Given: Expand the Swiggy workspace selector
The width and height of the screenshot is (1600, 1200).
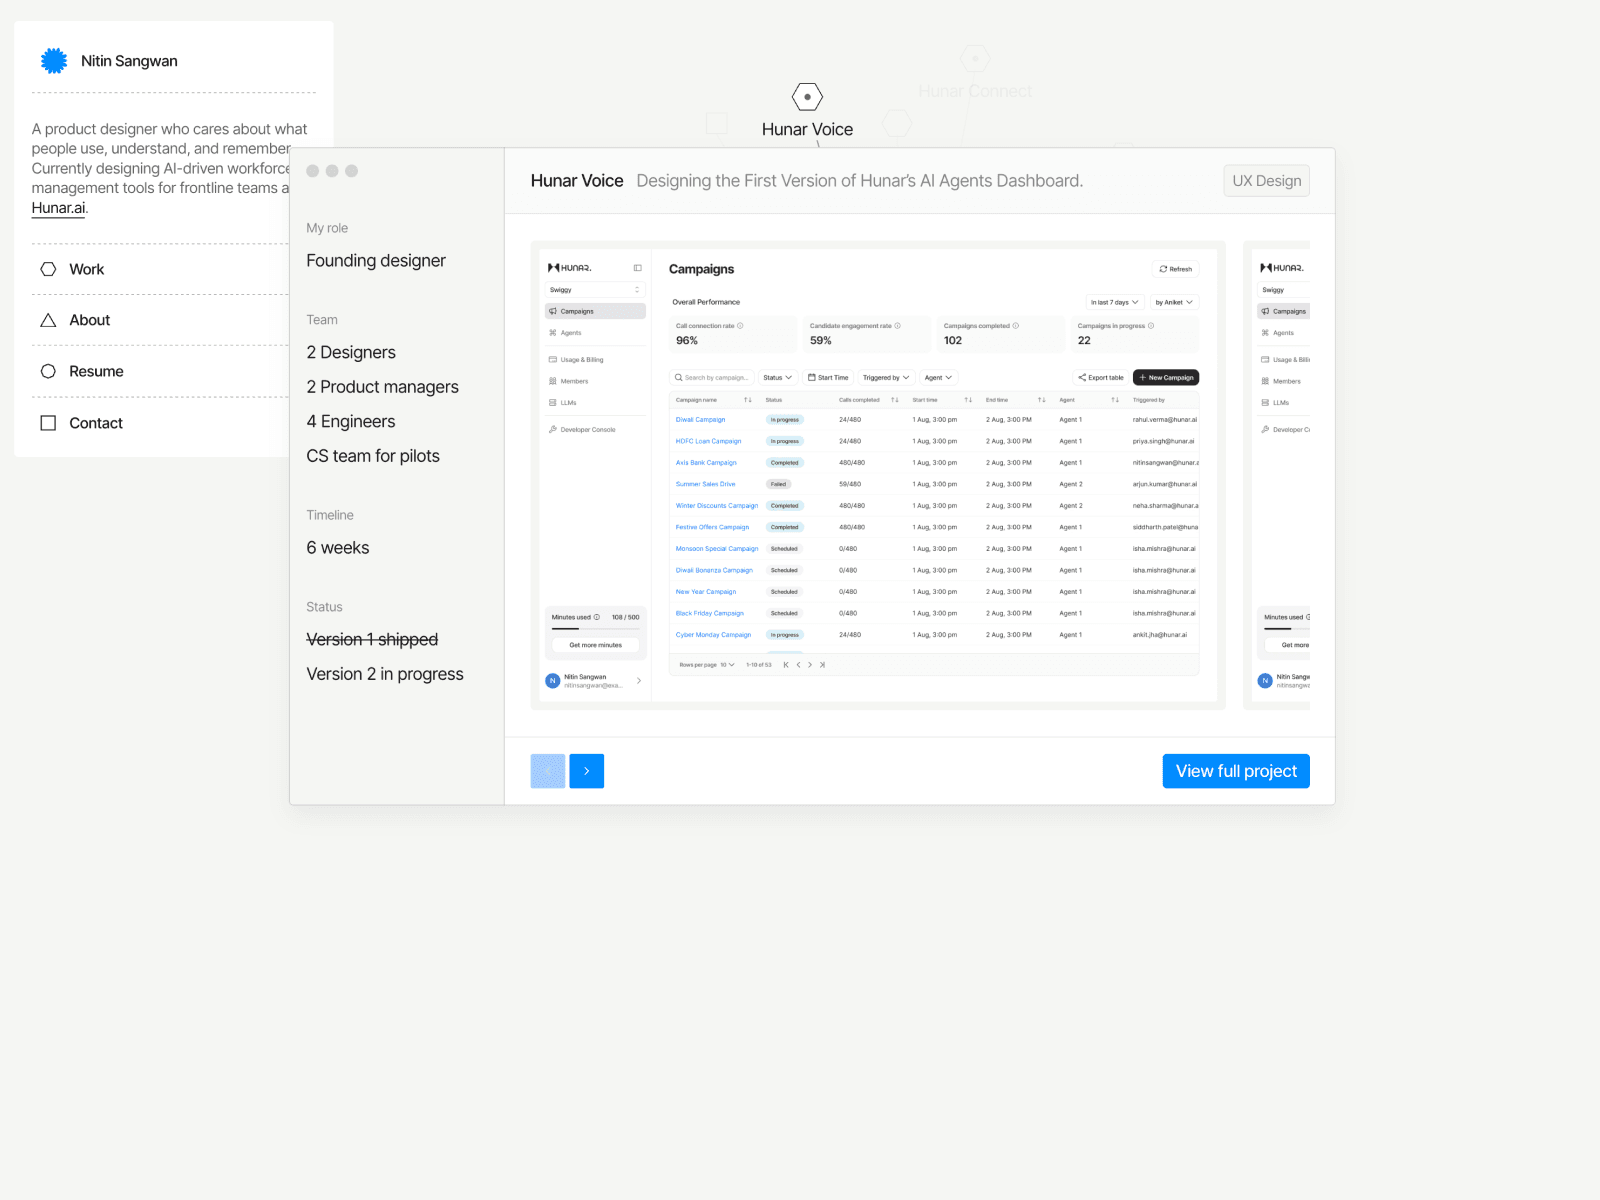Looking at the screenshot, I should pyautogui.click(x=595, y=290).
